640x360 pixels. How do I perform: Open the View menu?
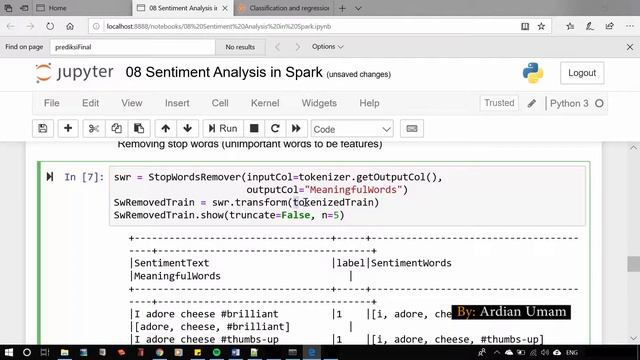pyautogui.click(x=131, y=103)
